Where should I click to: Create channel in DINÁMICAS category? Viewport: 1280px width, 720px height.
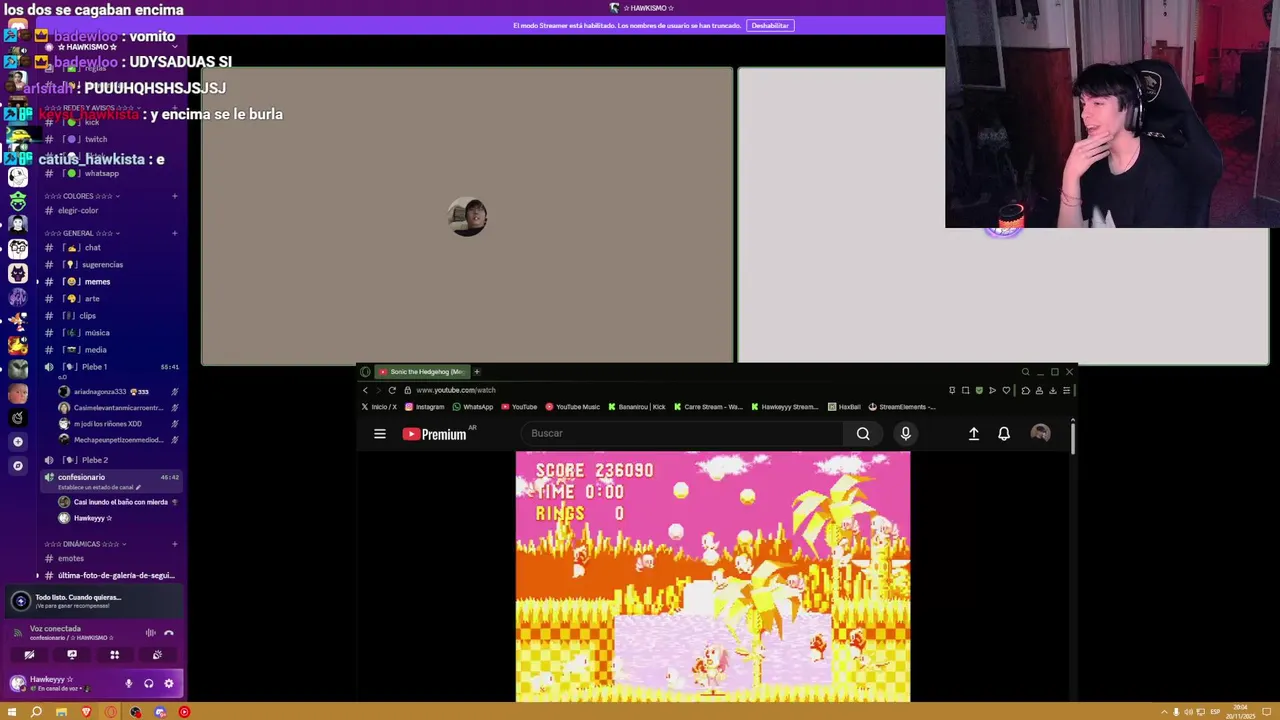(x=174, y=544)
